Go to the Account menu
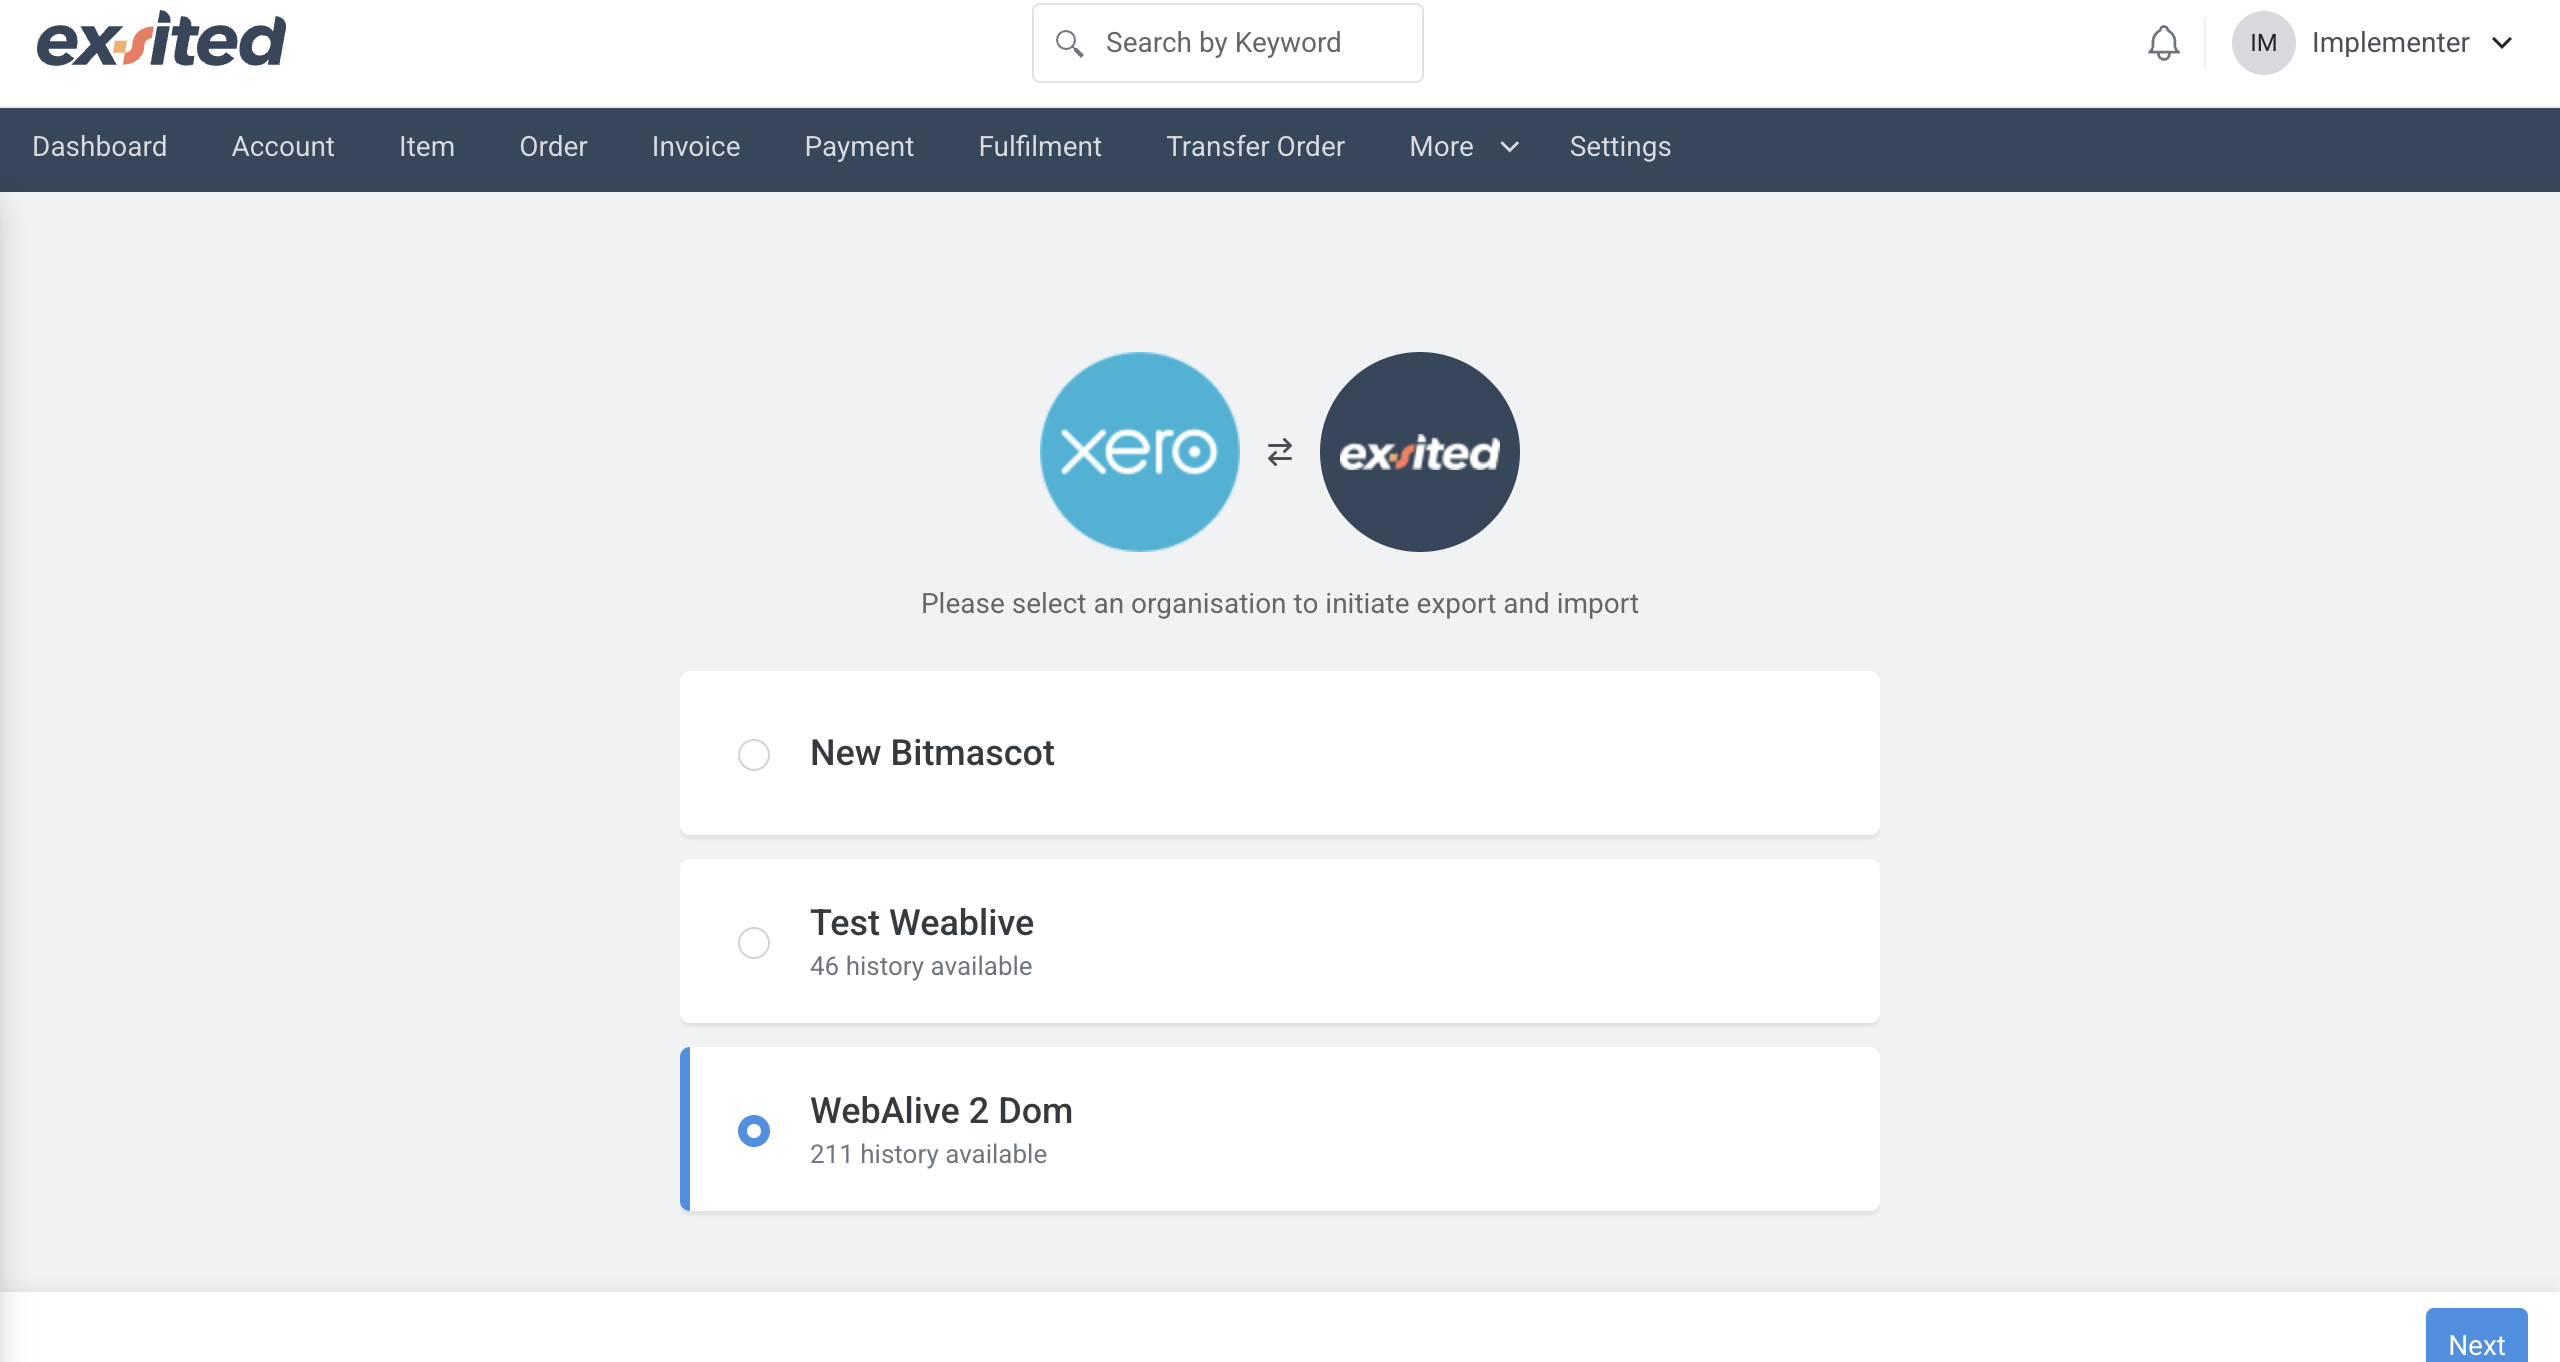The height and width of the screenshot is (1362, 2560). coord(283,146)
